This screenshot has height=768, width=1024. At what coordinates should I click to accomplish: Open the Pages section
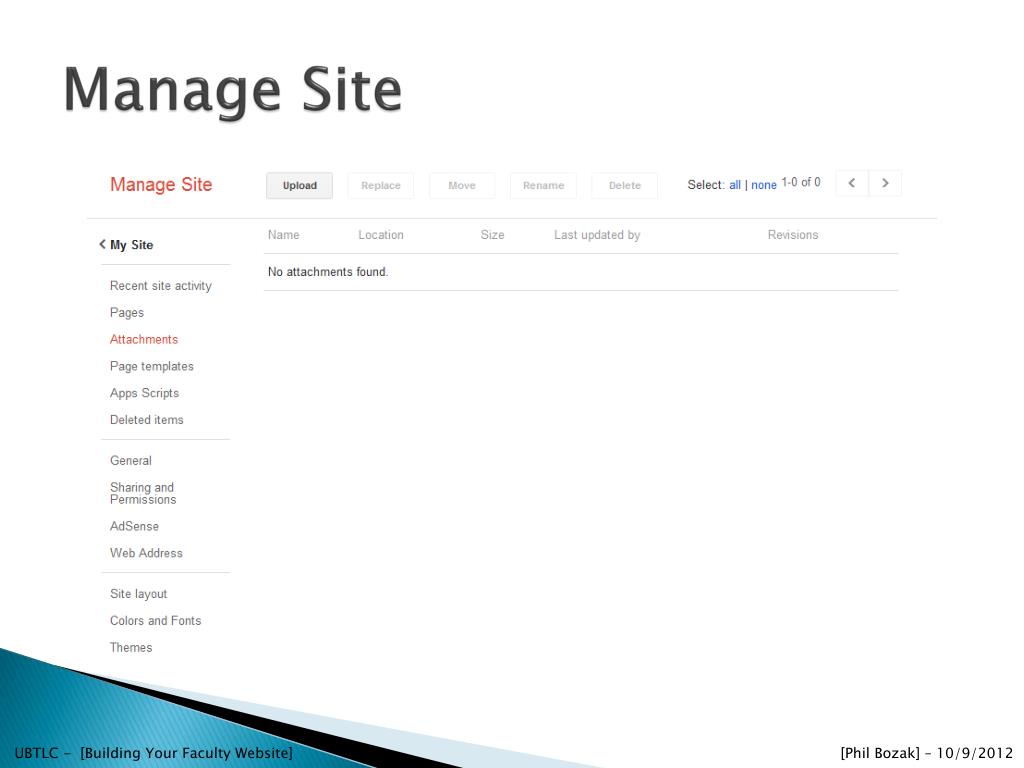[127, 313]
